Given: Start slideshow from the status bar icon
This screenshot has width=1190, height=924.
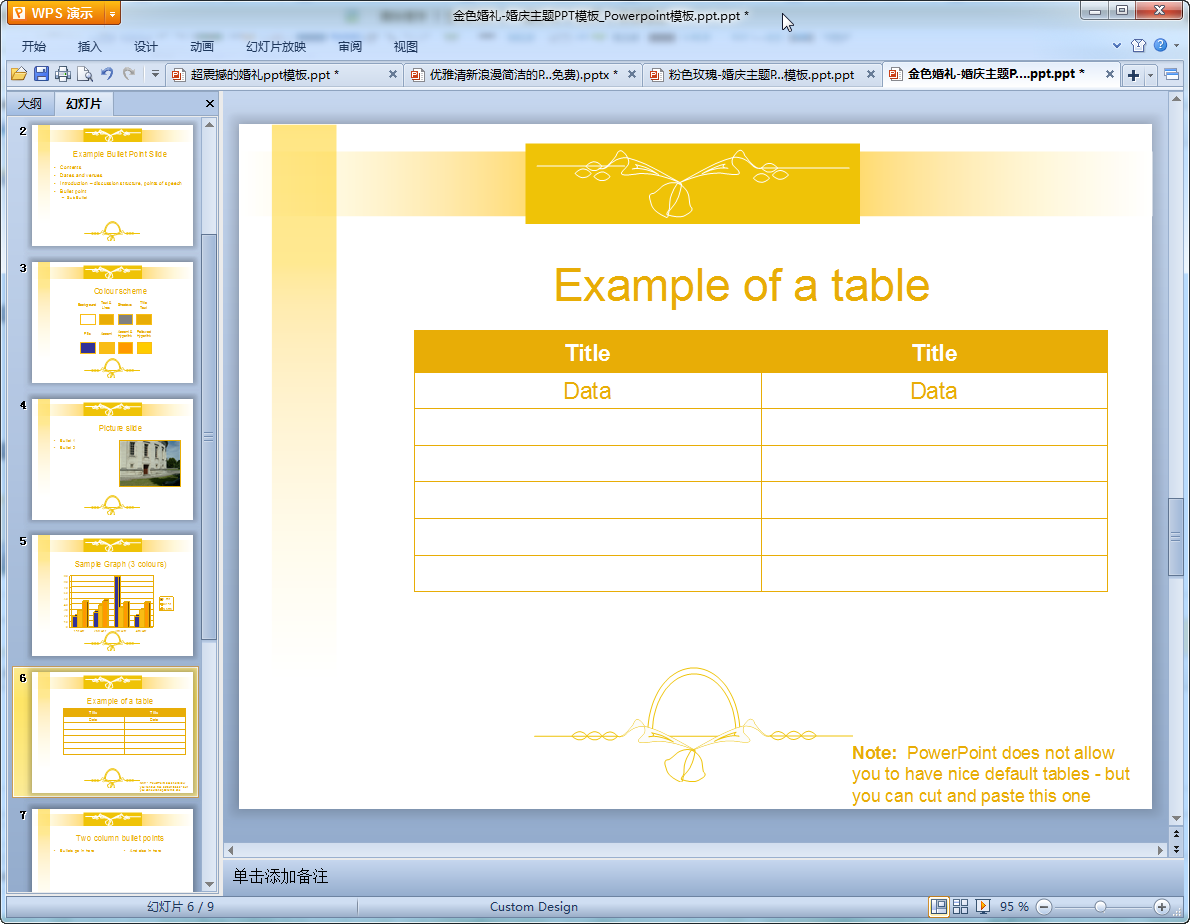Looking at the screenshot, I should coord(983,906).
